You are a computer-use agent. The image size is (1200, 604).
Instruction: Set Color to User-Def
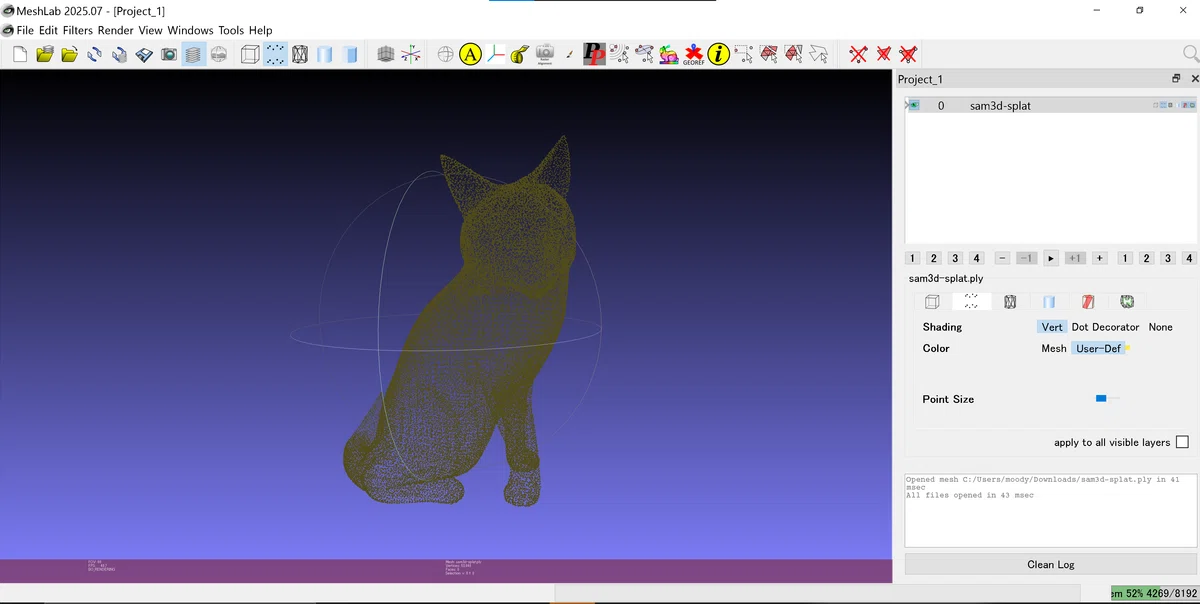tap(1098, 348)
